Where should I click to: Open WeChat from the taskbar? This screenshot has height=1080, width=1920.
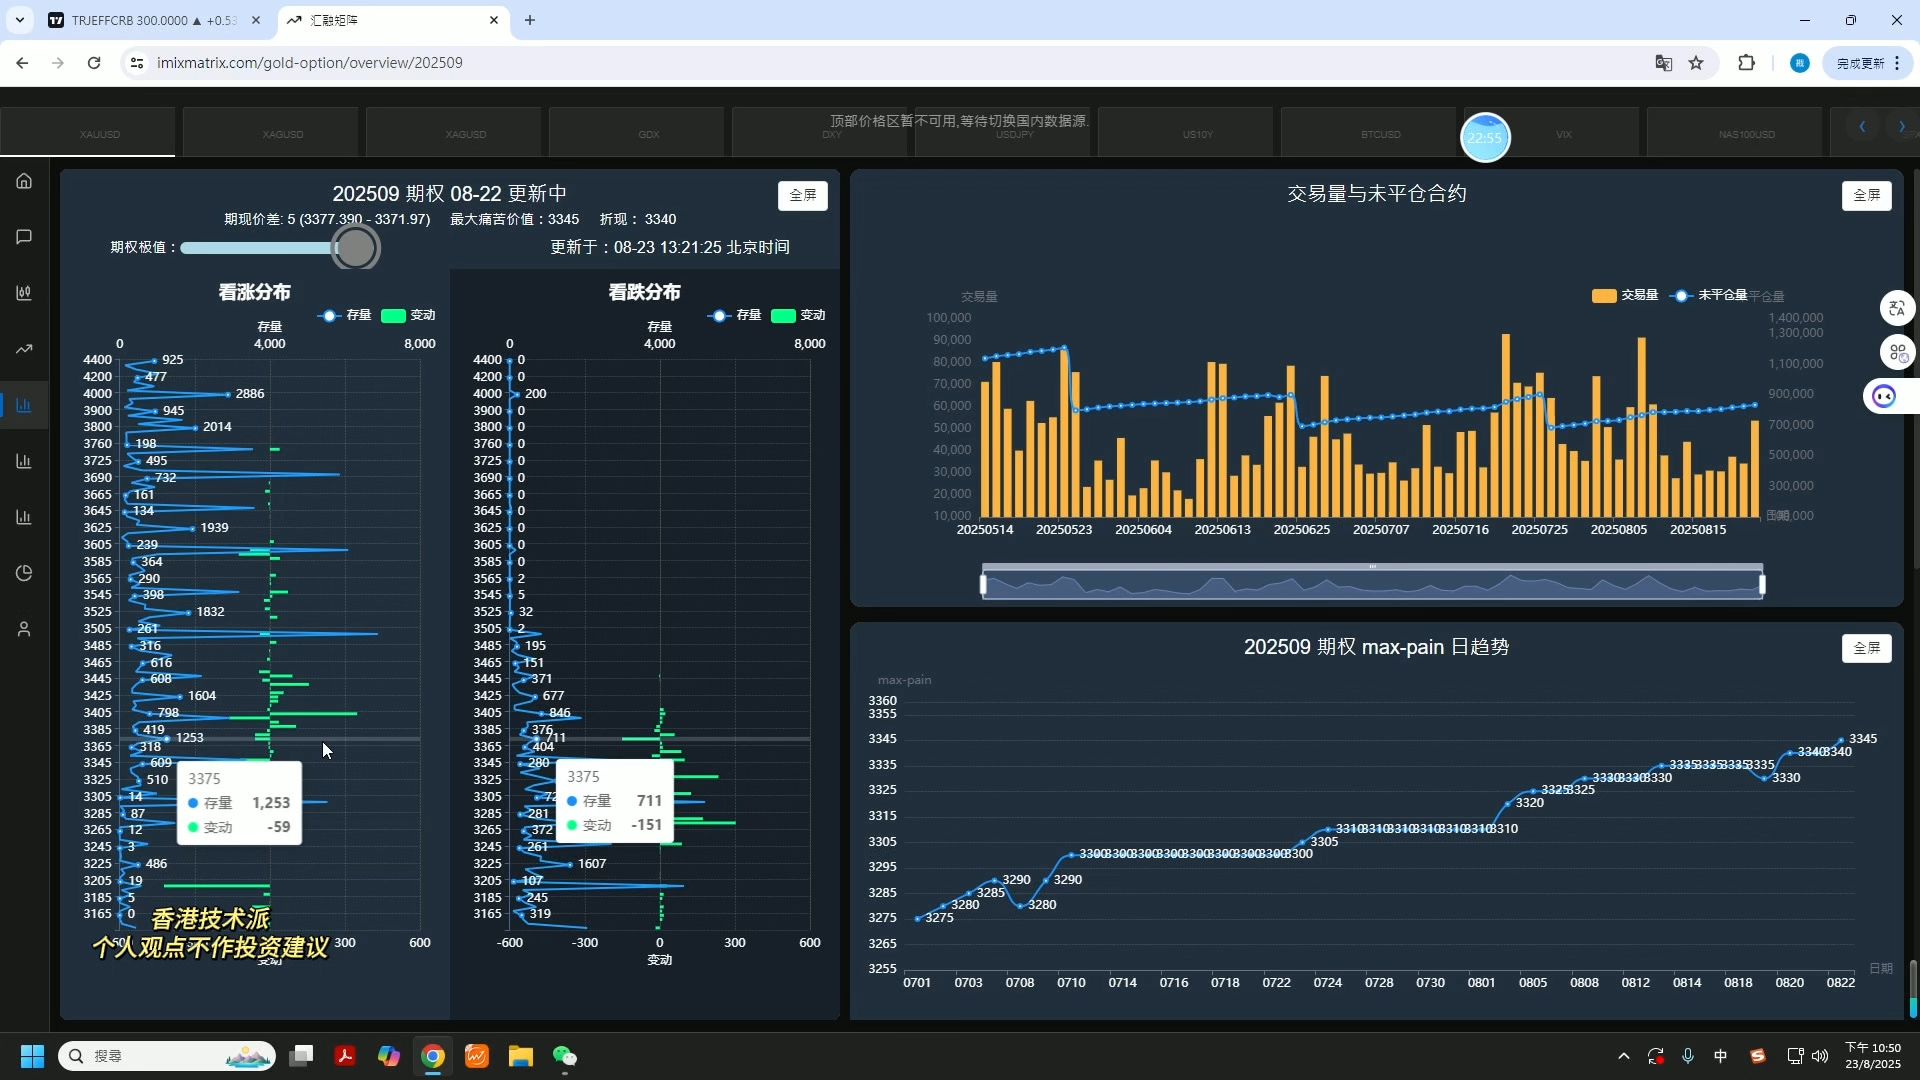pyautogui.click(x=565, y=1056)
